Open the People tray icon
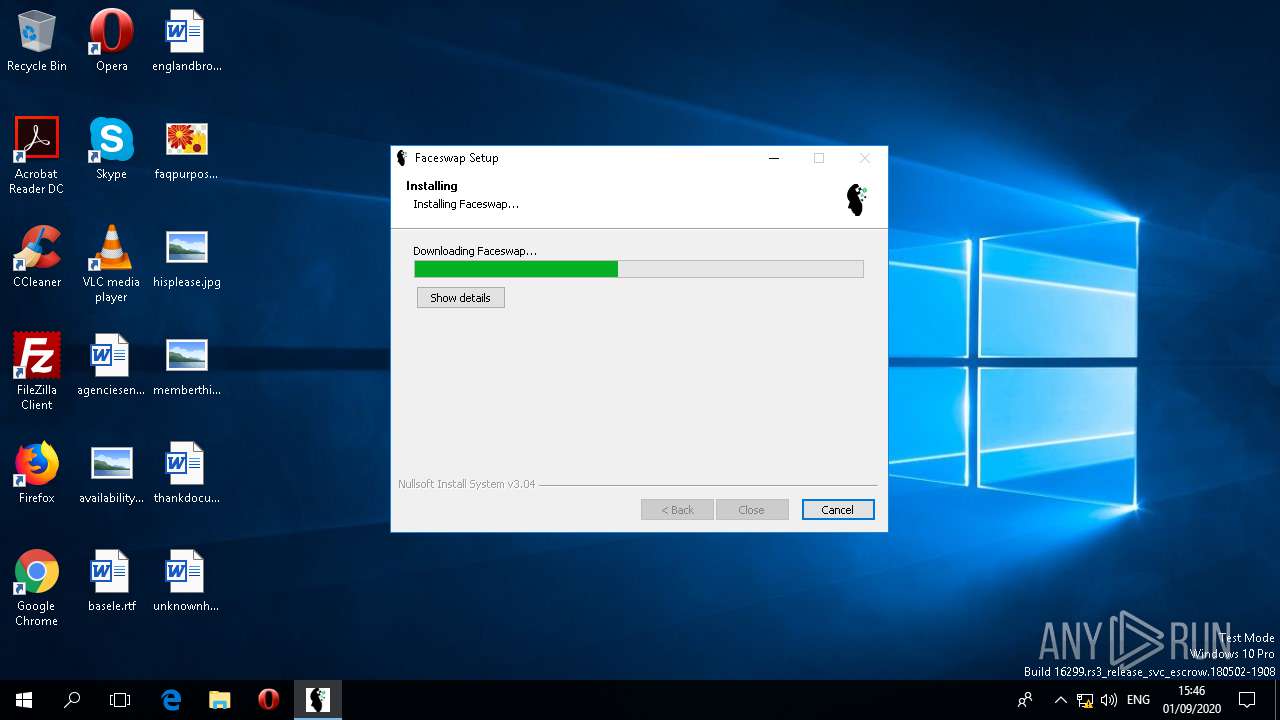The image size is (1280, 720). pos(1025,700)
